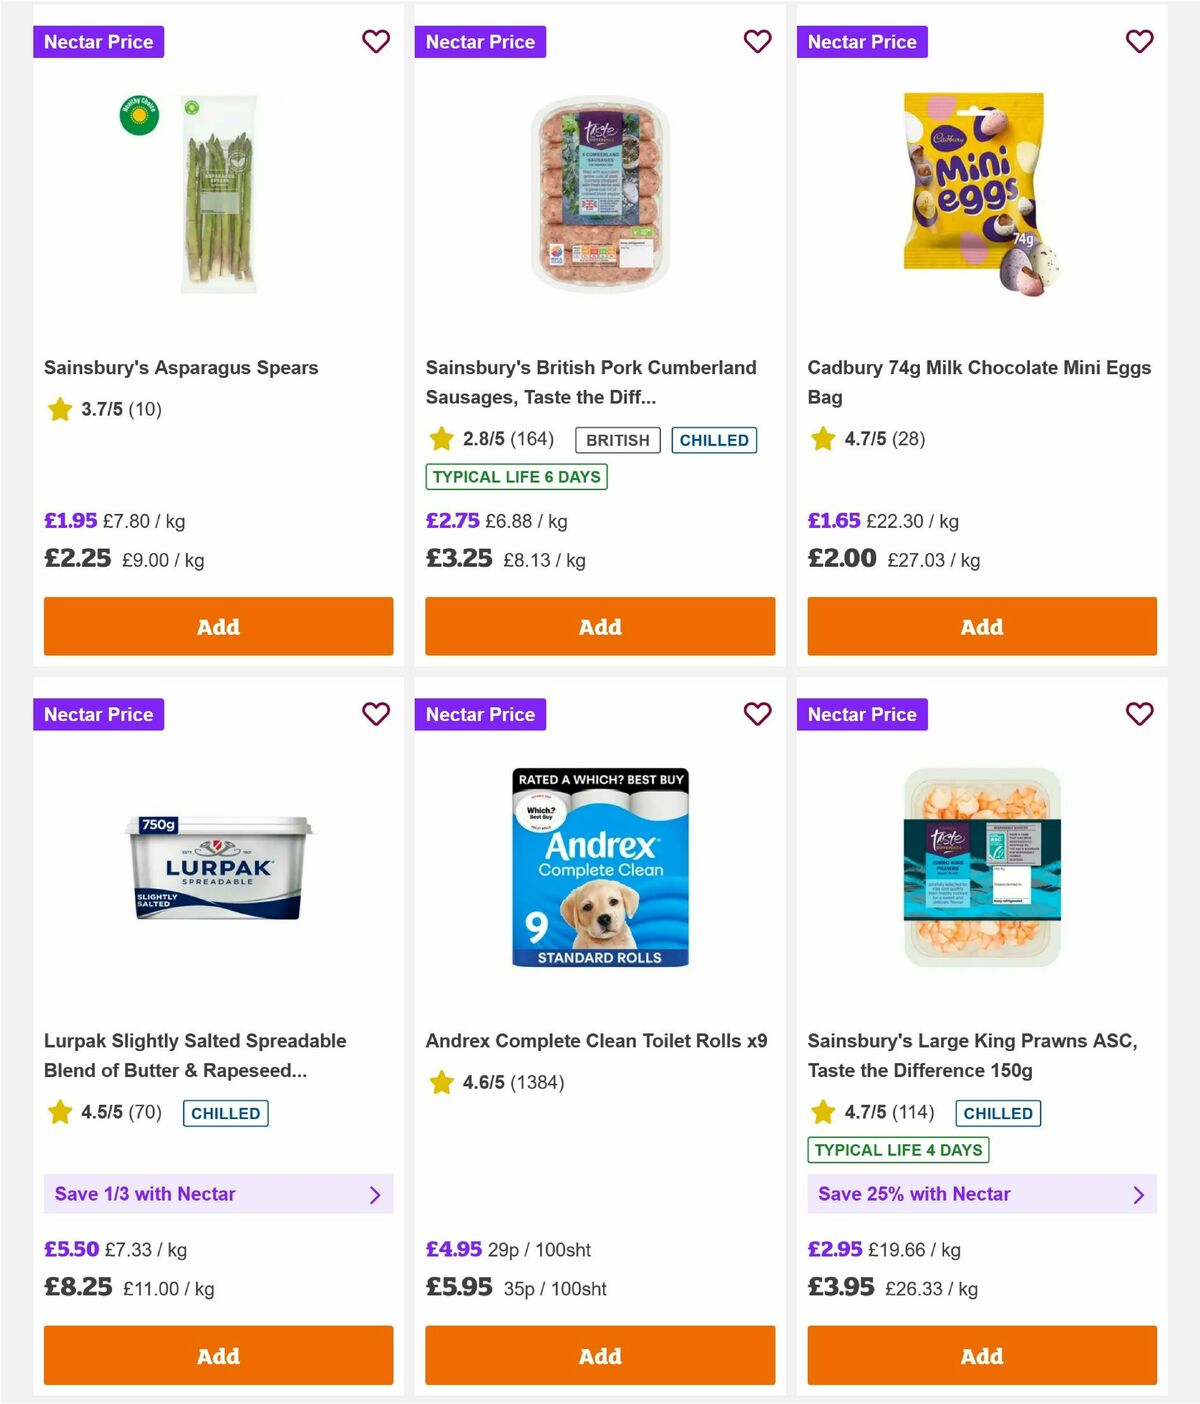The height and width of the screenshot is (1404, 1200).
Task: Select the TYPICAL LIFE 6 DAYS label
Action: (516, 477)
